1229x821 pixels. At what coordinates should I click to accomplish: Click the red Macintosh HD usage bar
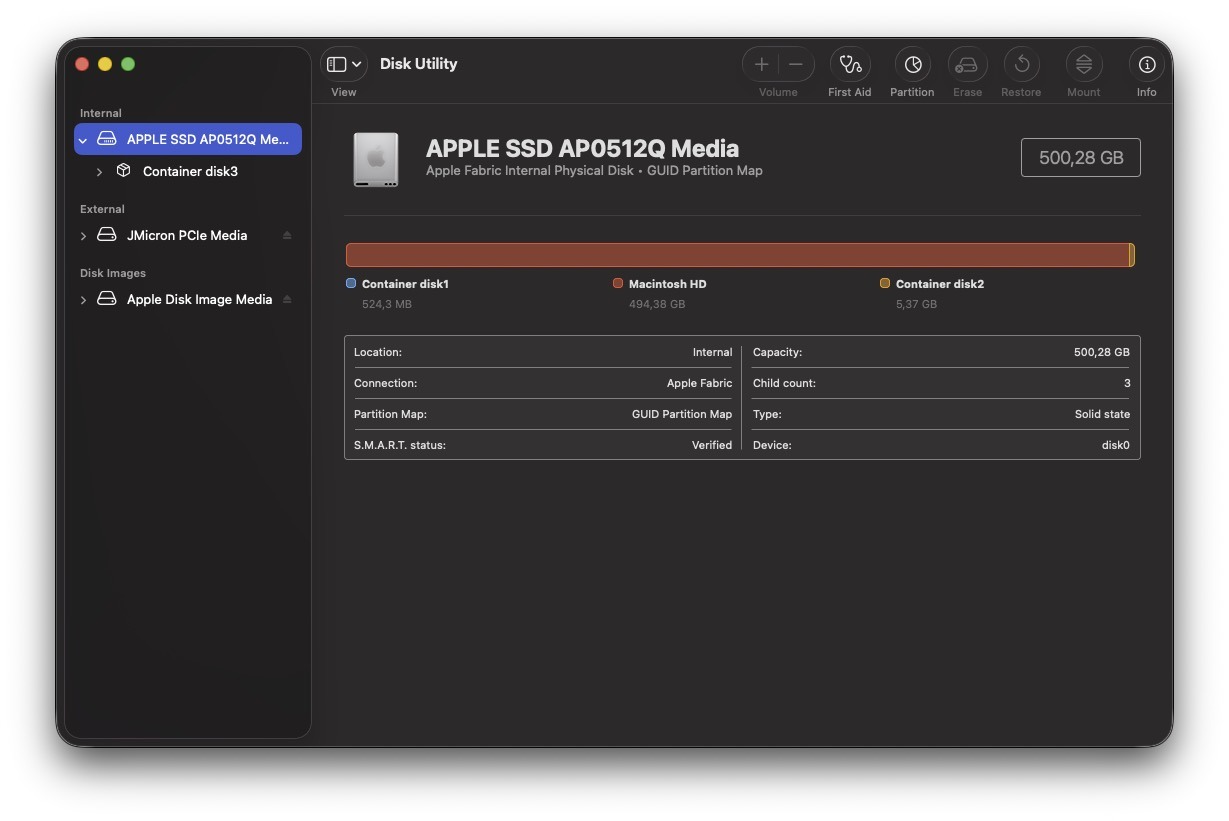738,255
